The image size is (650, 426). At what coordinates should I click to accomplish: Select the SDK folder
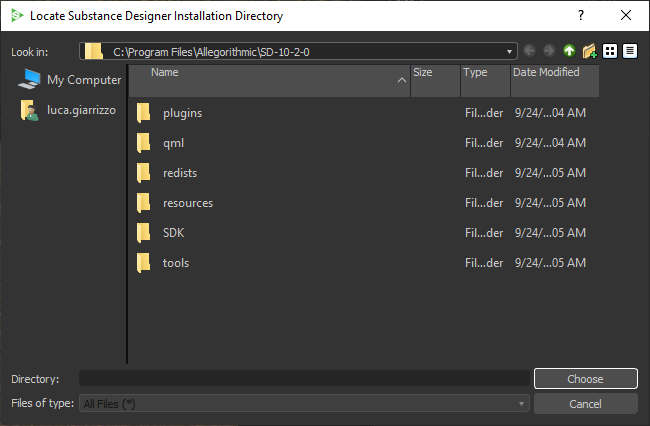[x=173, y=232]
